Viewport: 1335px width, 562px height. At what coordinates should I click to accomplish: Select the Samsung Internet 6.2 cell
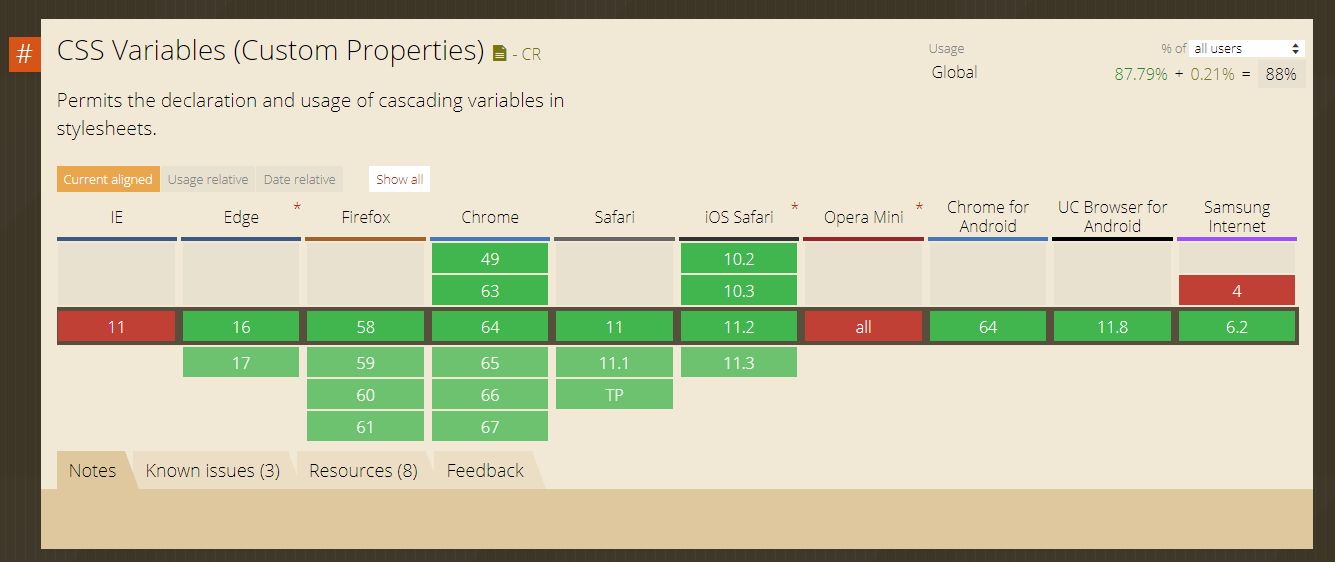1237,327
